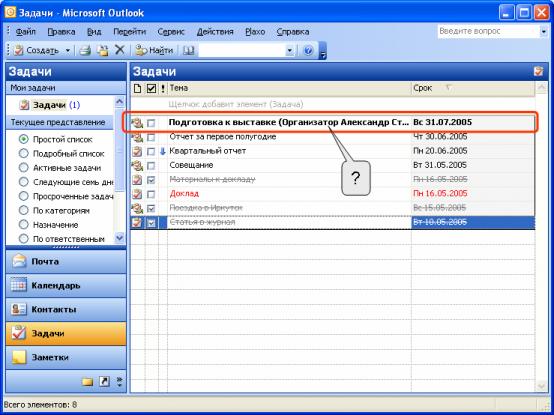Select Активные задачи view
The height and width of the screenshot is (415, 554).
click(24, 167)
